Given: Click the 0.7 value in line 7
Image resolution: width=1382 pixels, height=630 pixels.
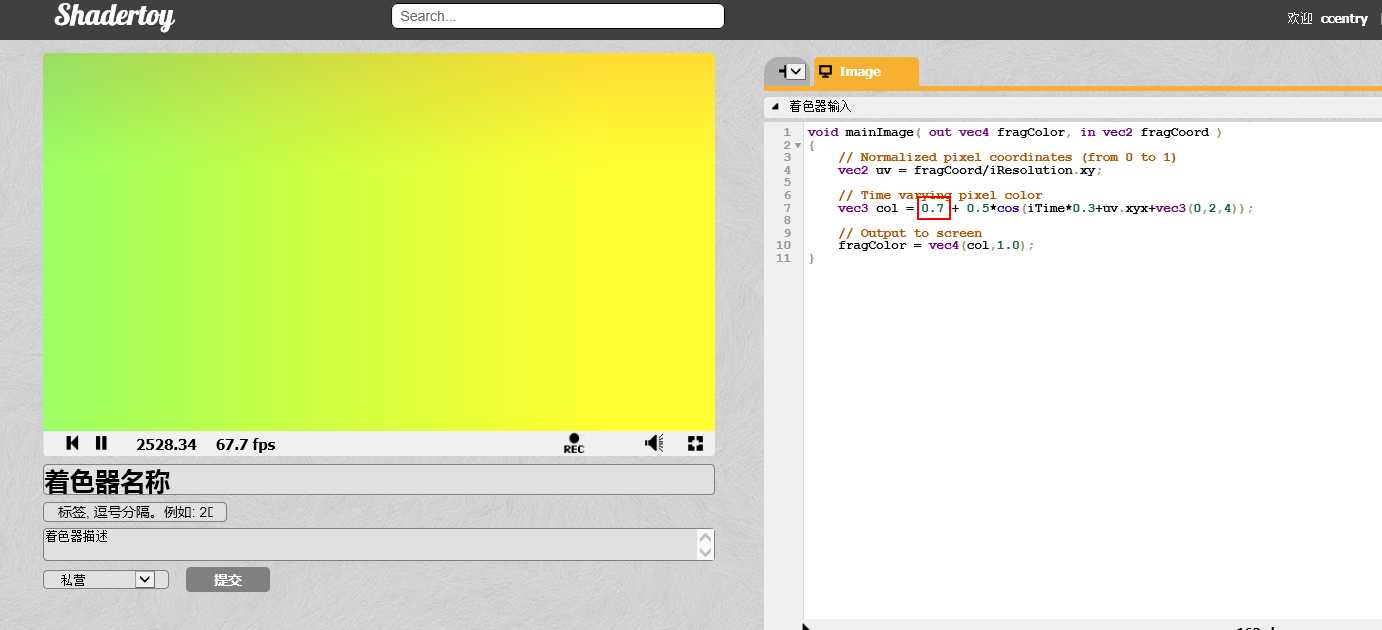Looking at the screenshot, I should (x=933, y=208).
